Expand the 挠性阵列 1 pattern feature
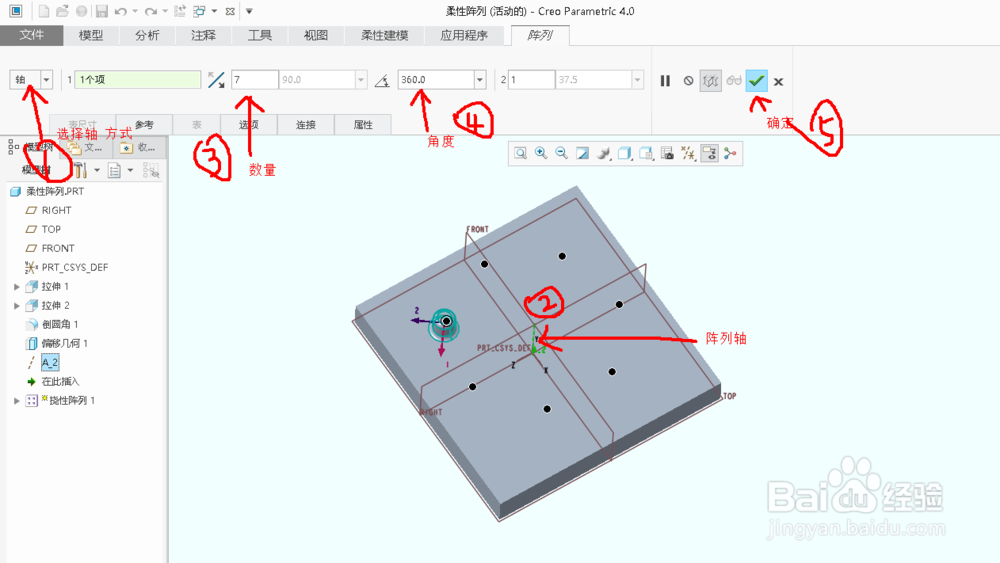Screen dimensions: 1000x563 coord(17,401)
